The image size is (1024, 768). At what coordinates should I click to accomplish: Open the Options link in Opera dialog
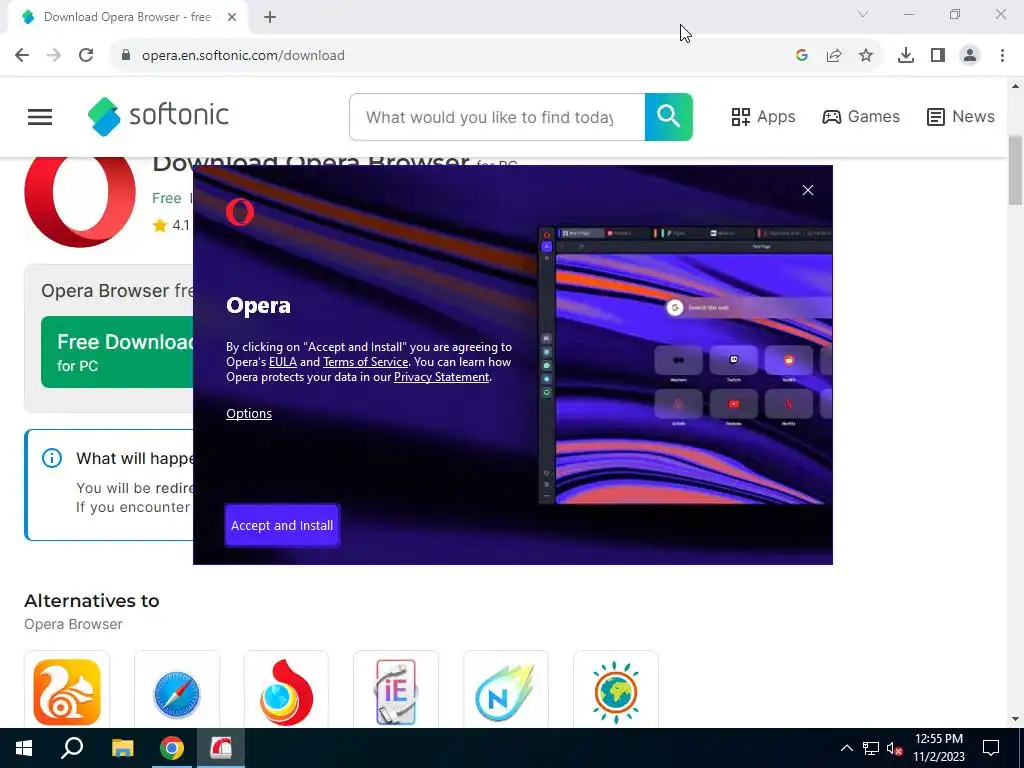[x=249, y=413]
